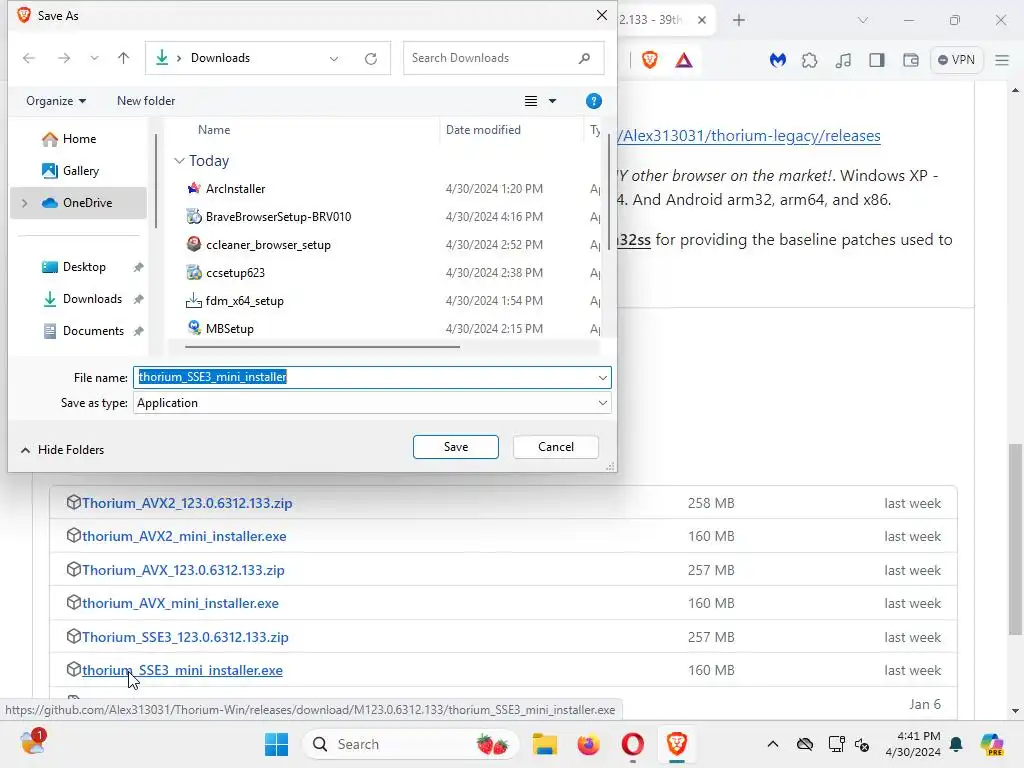
Task: Go forward in Save As dialog
Action: click(x=63, y=58)
